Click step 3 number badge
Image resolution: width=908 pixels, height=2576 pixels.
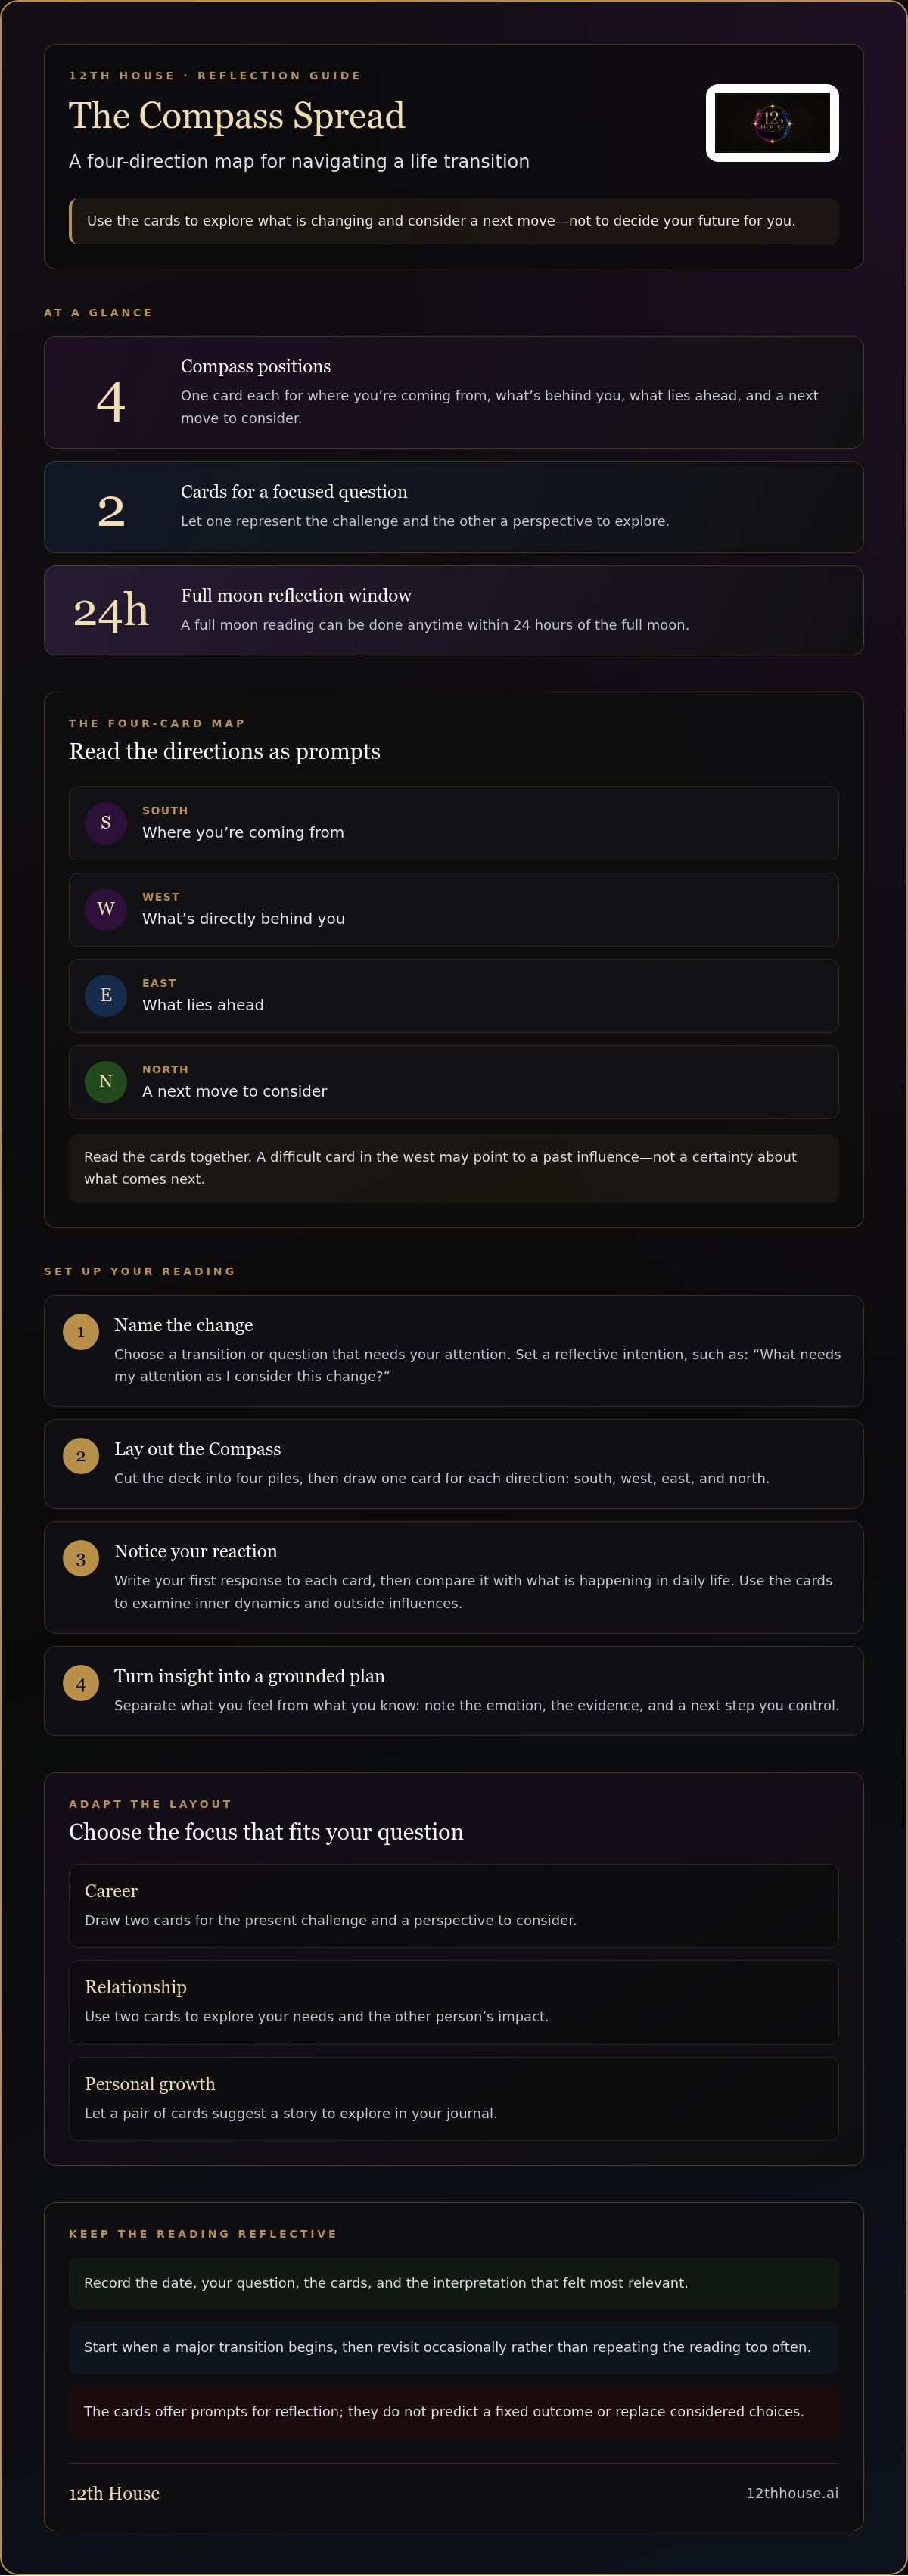[81, 1559]
